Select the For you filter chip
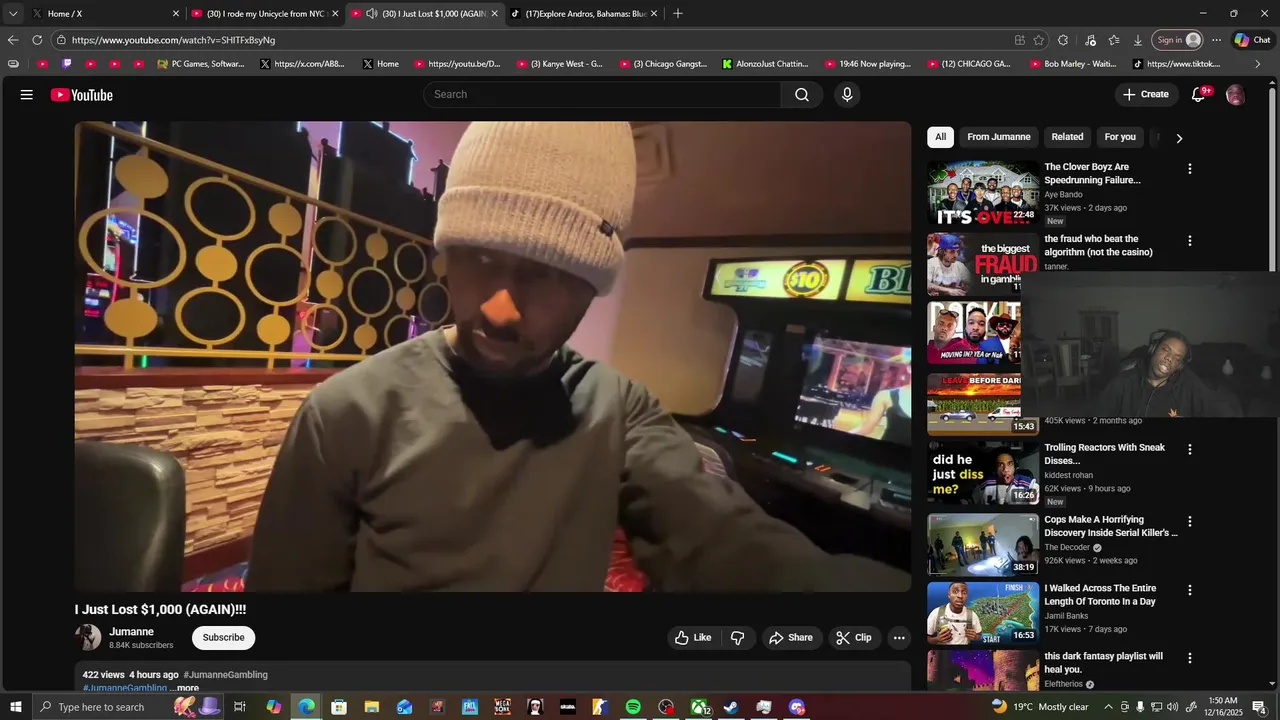This screenshot has height=720, width=1280. (1120, 137)
